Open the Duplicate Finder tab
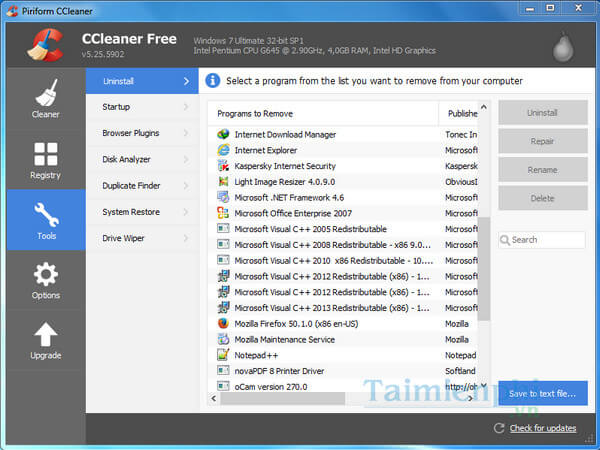600x450 pixels. [142, 186]
